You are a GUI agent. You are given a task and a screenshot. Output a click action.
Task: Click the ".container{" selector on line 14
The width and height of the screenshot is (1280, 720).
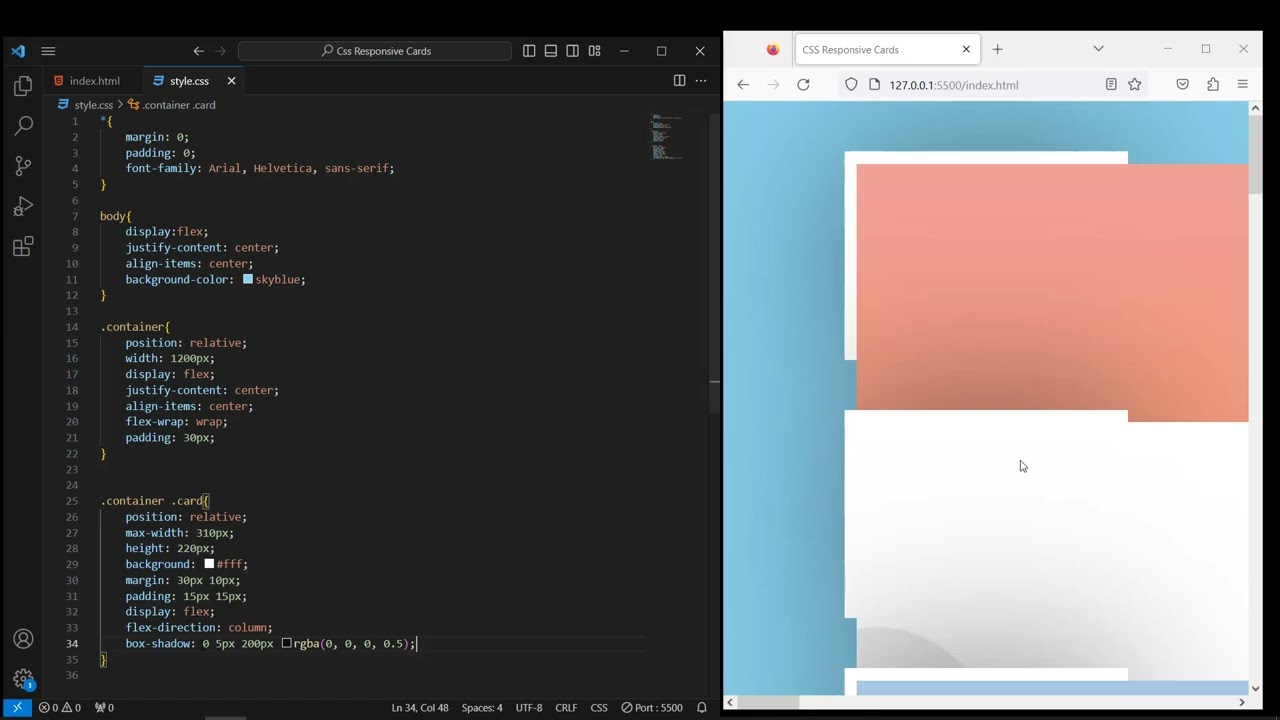[x=135, y=327]
